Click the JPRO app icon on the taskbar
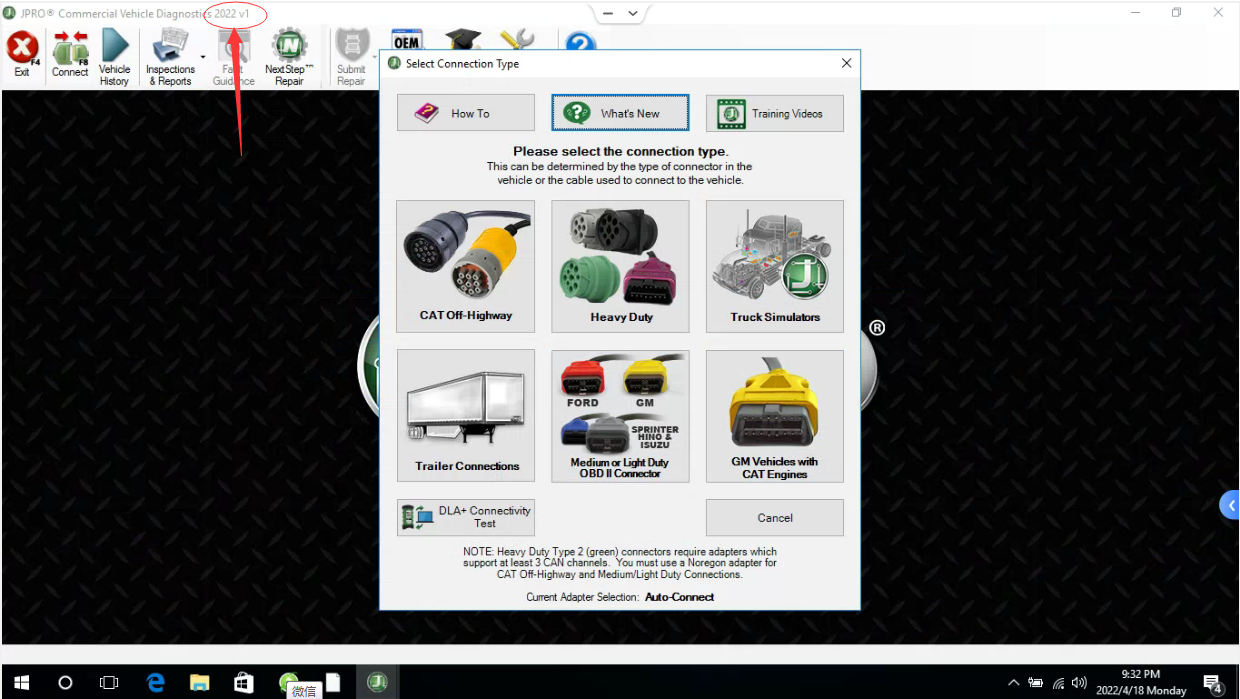This screenshot has width=1240, height=699. [377, 683]
